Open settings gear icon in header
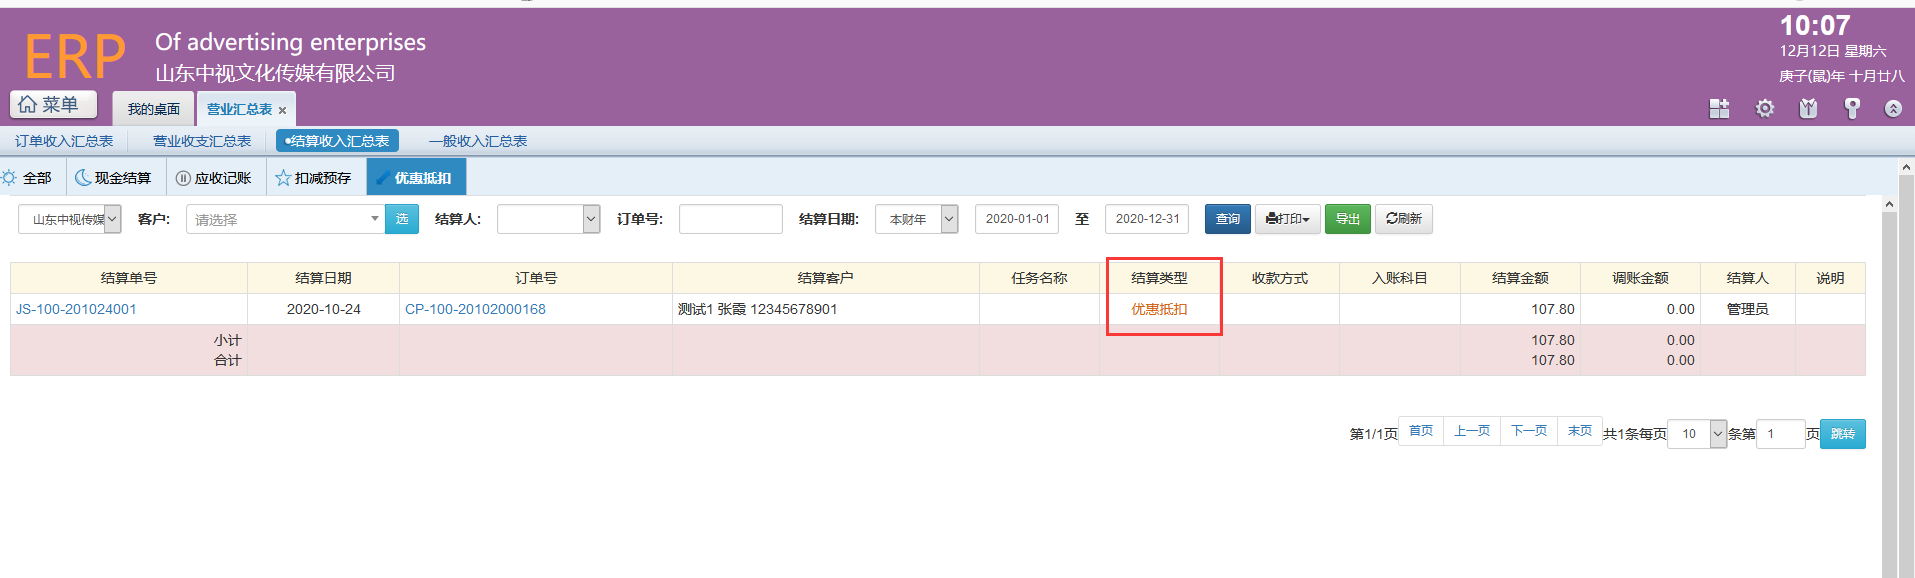Image resolution: width=1915 pixels, height=578 pixels. 1765,109
